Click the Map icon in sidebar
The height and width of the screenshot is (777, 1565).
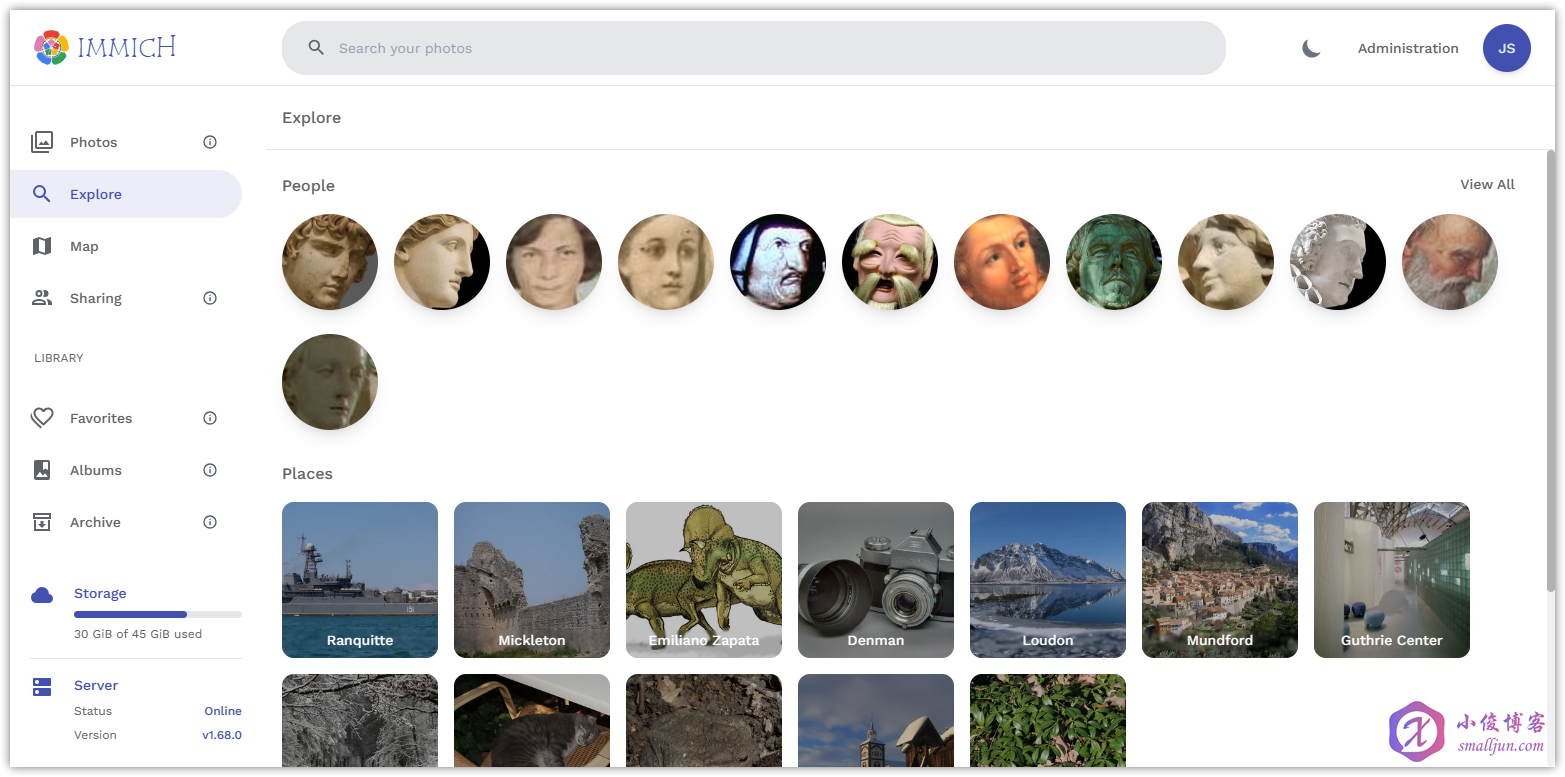pyautogui.click(x=42, y=246)
